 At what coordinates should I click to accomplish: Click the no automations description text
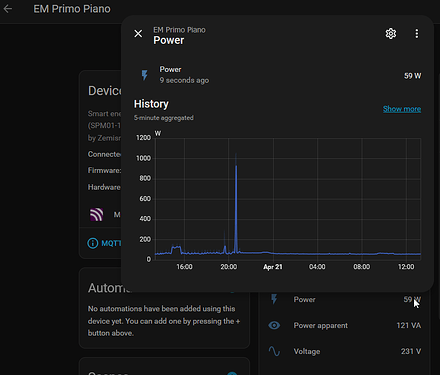164,321
